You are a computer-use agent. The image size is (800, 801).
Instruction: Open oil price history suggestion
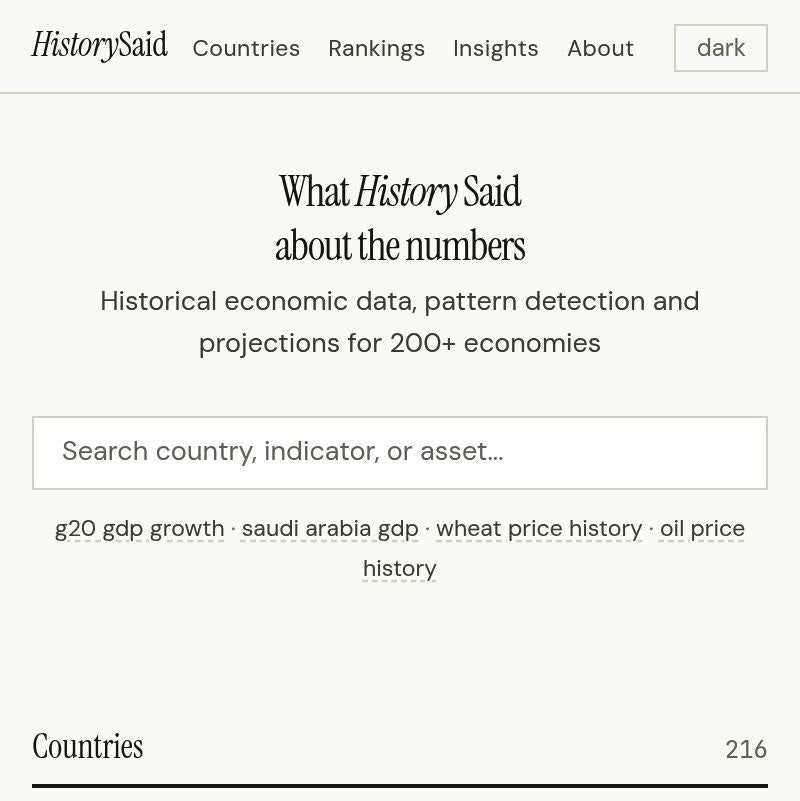click(x=553, y=548)
